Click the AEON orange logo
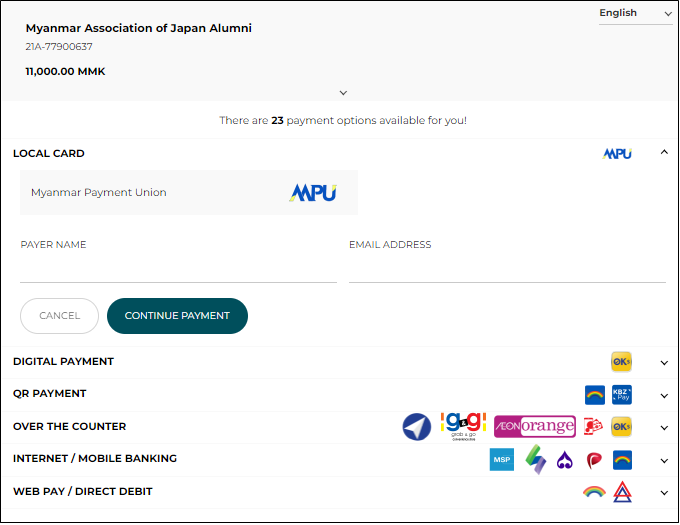Image resolution: width=680 pixels, height=525 pixels. click(535, 427)
